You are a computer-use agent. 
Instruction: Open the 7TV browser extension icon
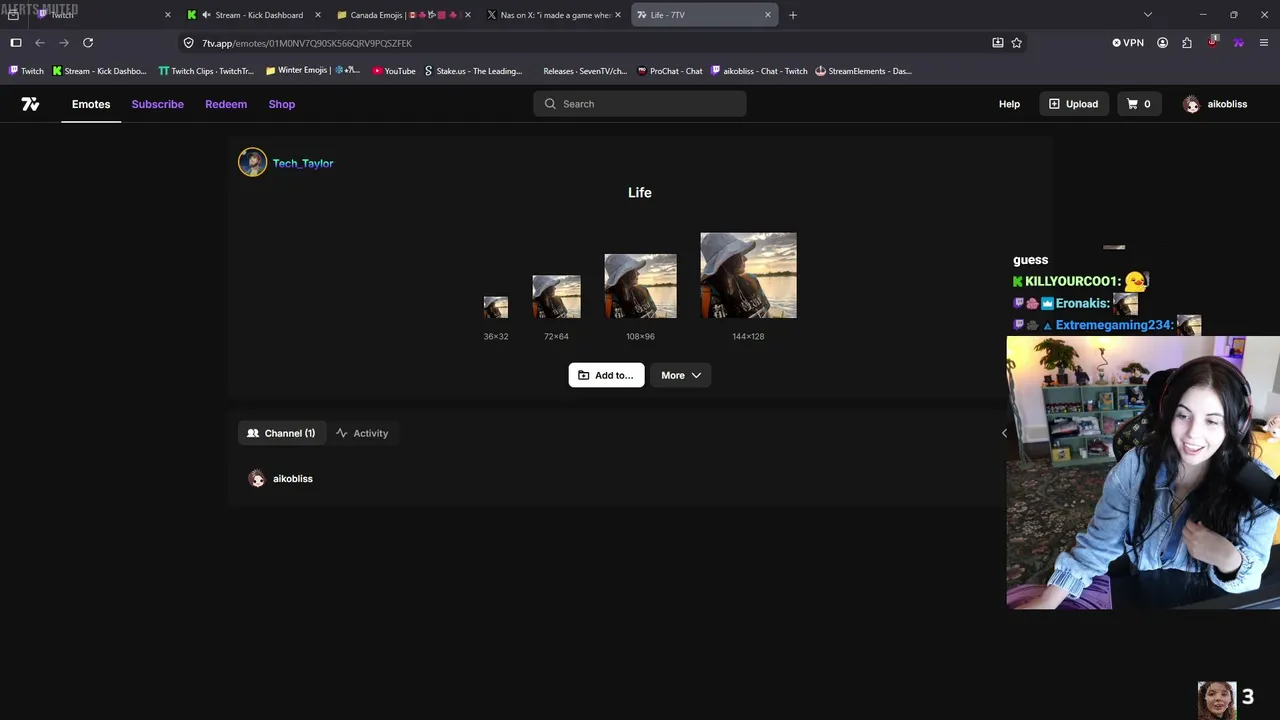(x=1238, y=43)
